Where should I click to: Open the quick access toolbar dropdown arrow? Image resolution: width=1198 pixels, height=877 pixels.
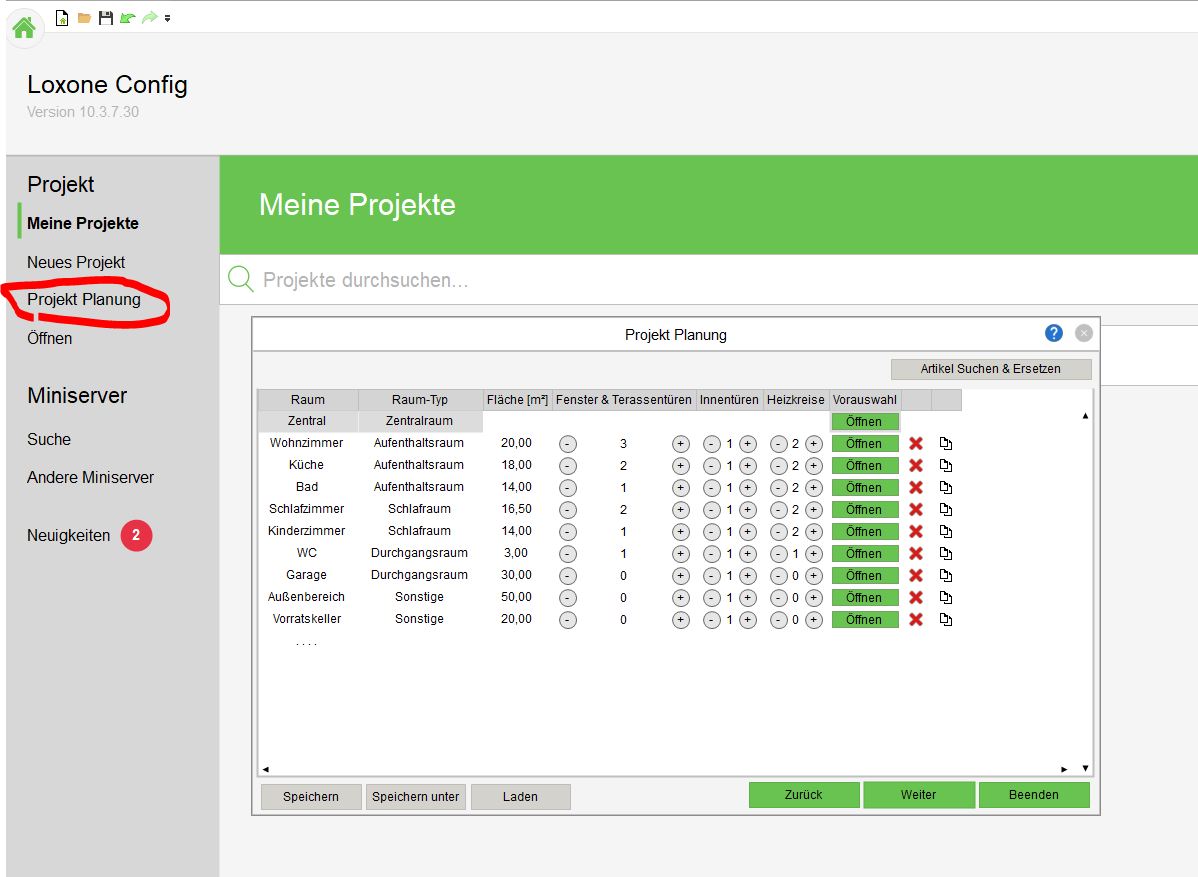[x=167, y=18]
